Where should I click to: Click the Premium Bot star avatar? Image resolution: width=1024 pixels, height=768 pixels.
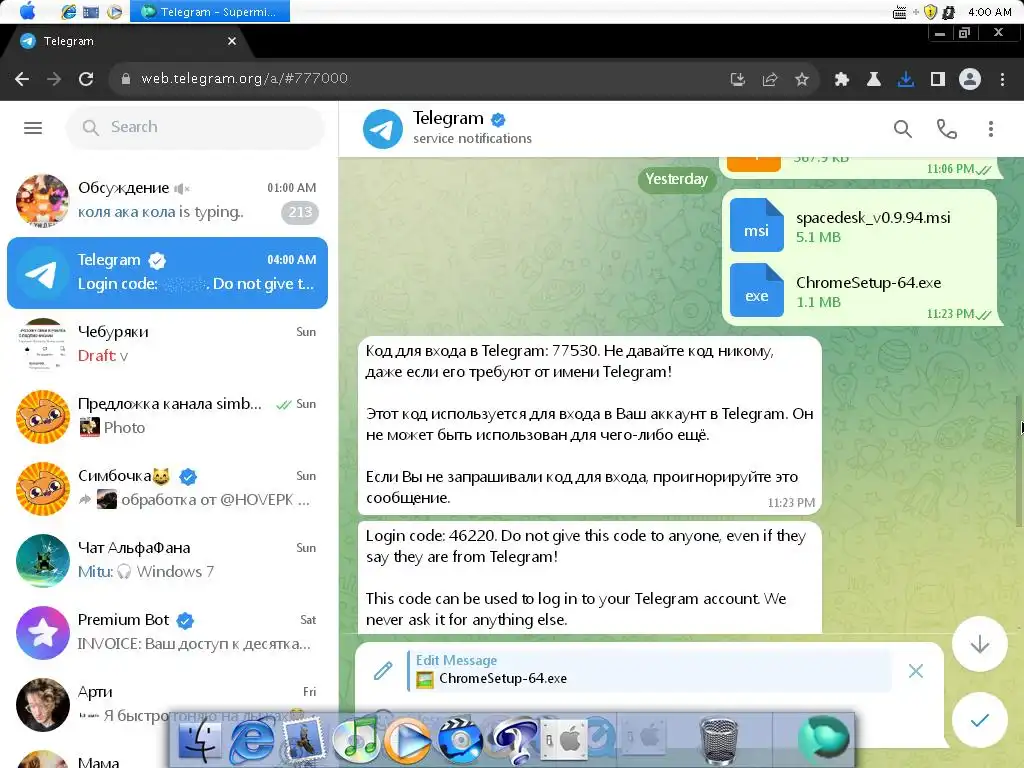(x=42, y=632)
